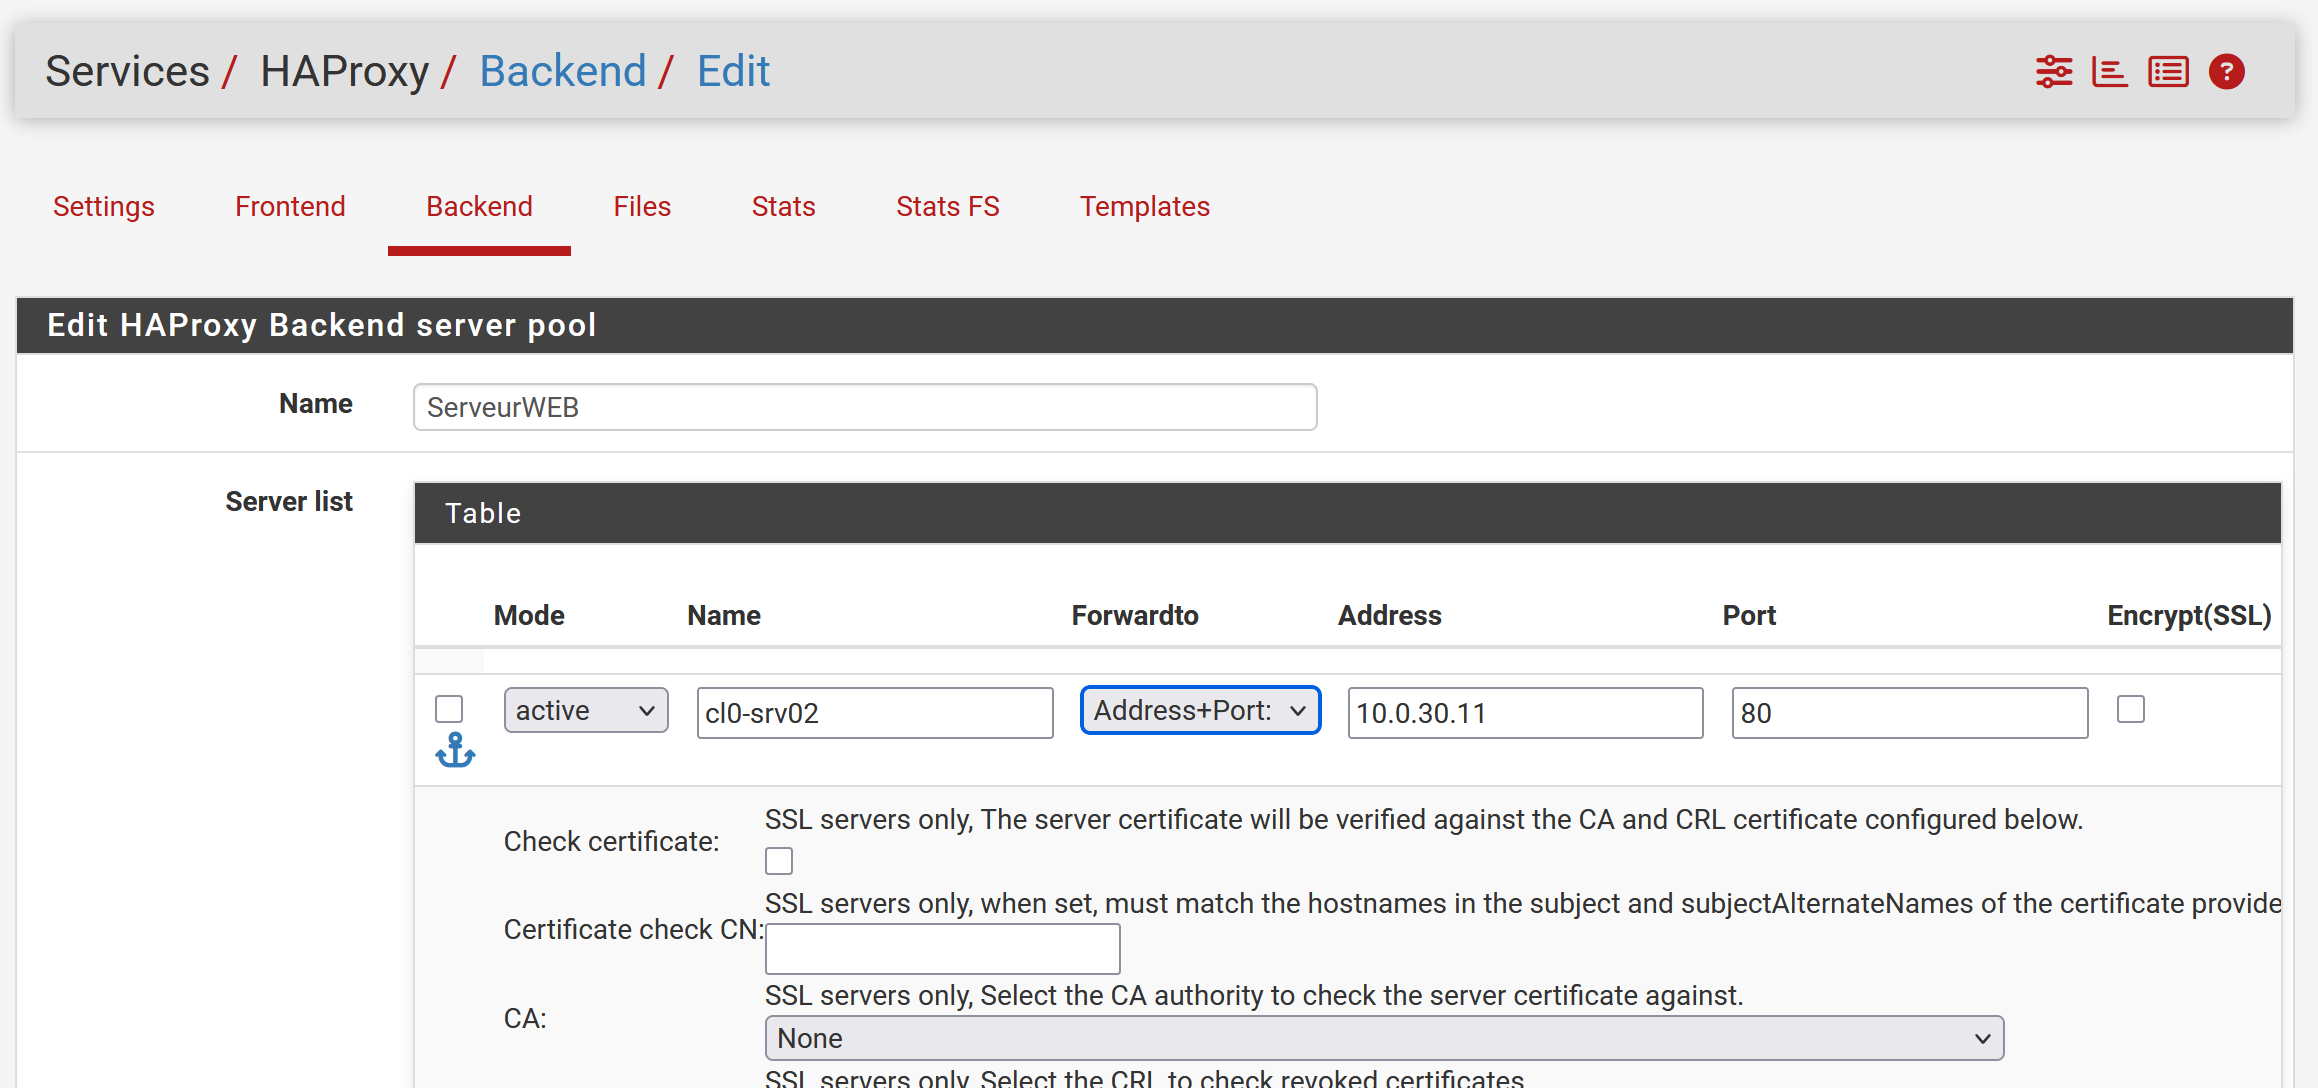Click the Server list label
Viewport: 2318px width, 1088px height.
pyautogui.click(x=289, y=501)
